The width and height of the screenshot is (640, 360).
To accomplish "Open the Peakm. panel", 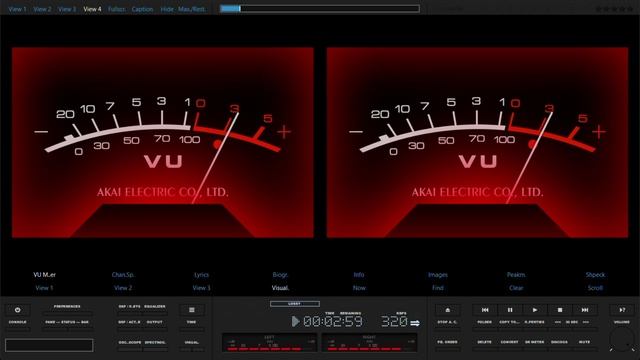I will click(516, 275).
